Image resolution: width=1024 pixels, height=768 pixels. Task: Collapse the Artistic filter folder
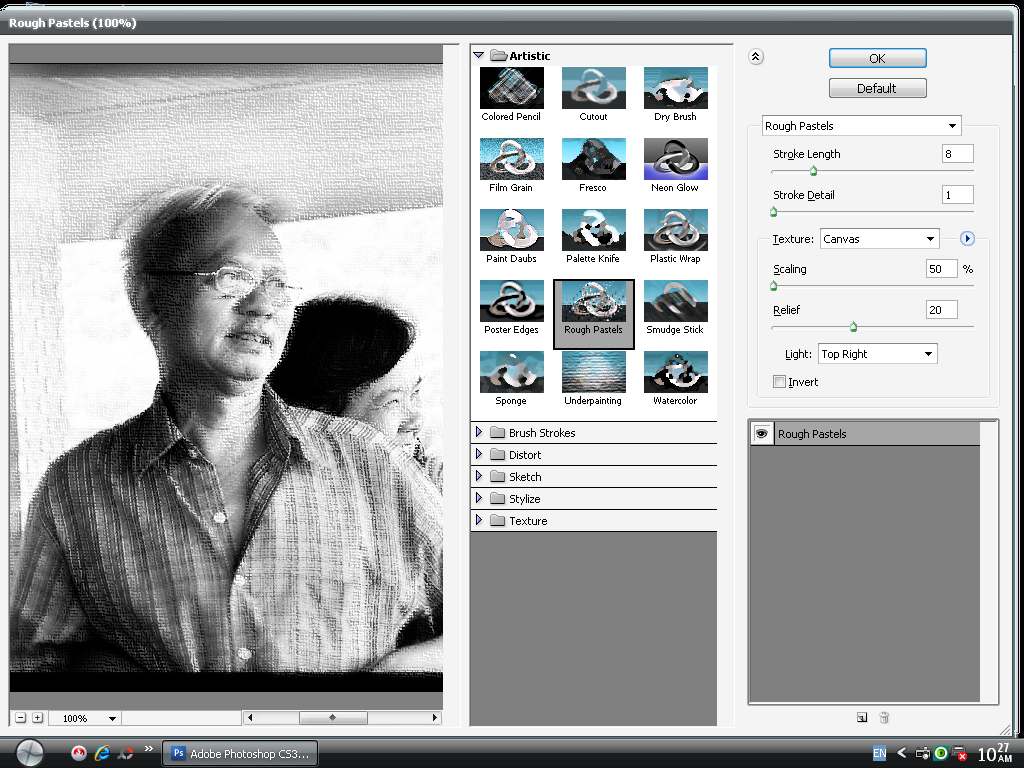[479, 56]
